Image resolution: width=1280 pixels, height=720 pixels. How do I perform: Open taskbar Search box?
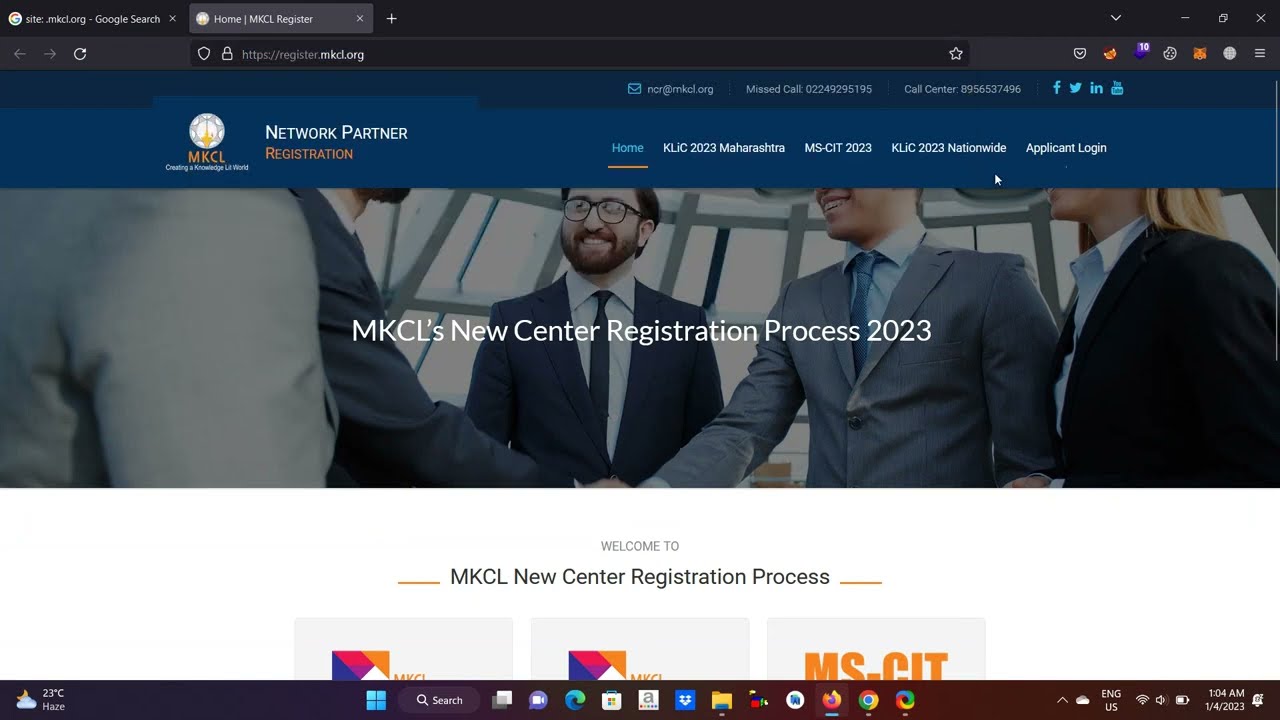tap(440, 700)
